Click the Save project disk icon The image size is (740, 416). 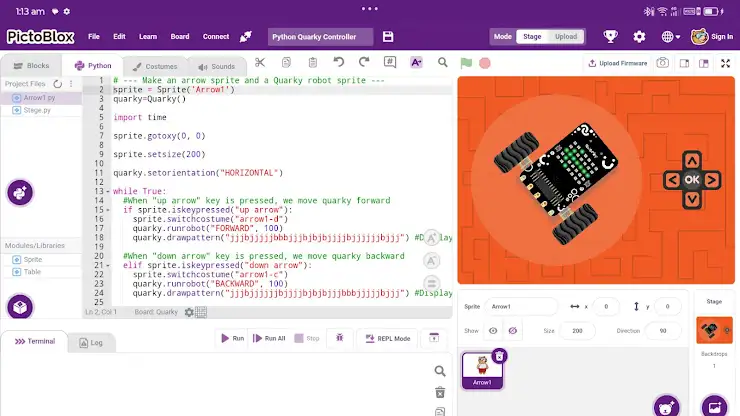[x=388, y=36]
